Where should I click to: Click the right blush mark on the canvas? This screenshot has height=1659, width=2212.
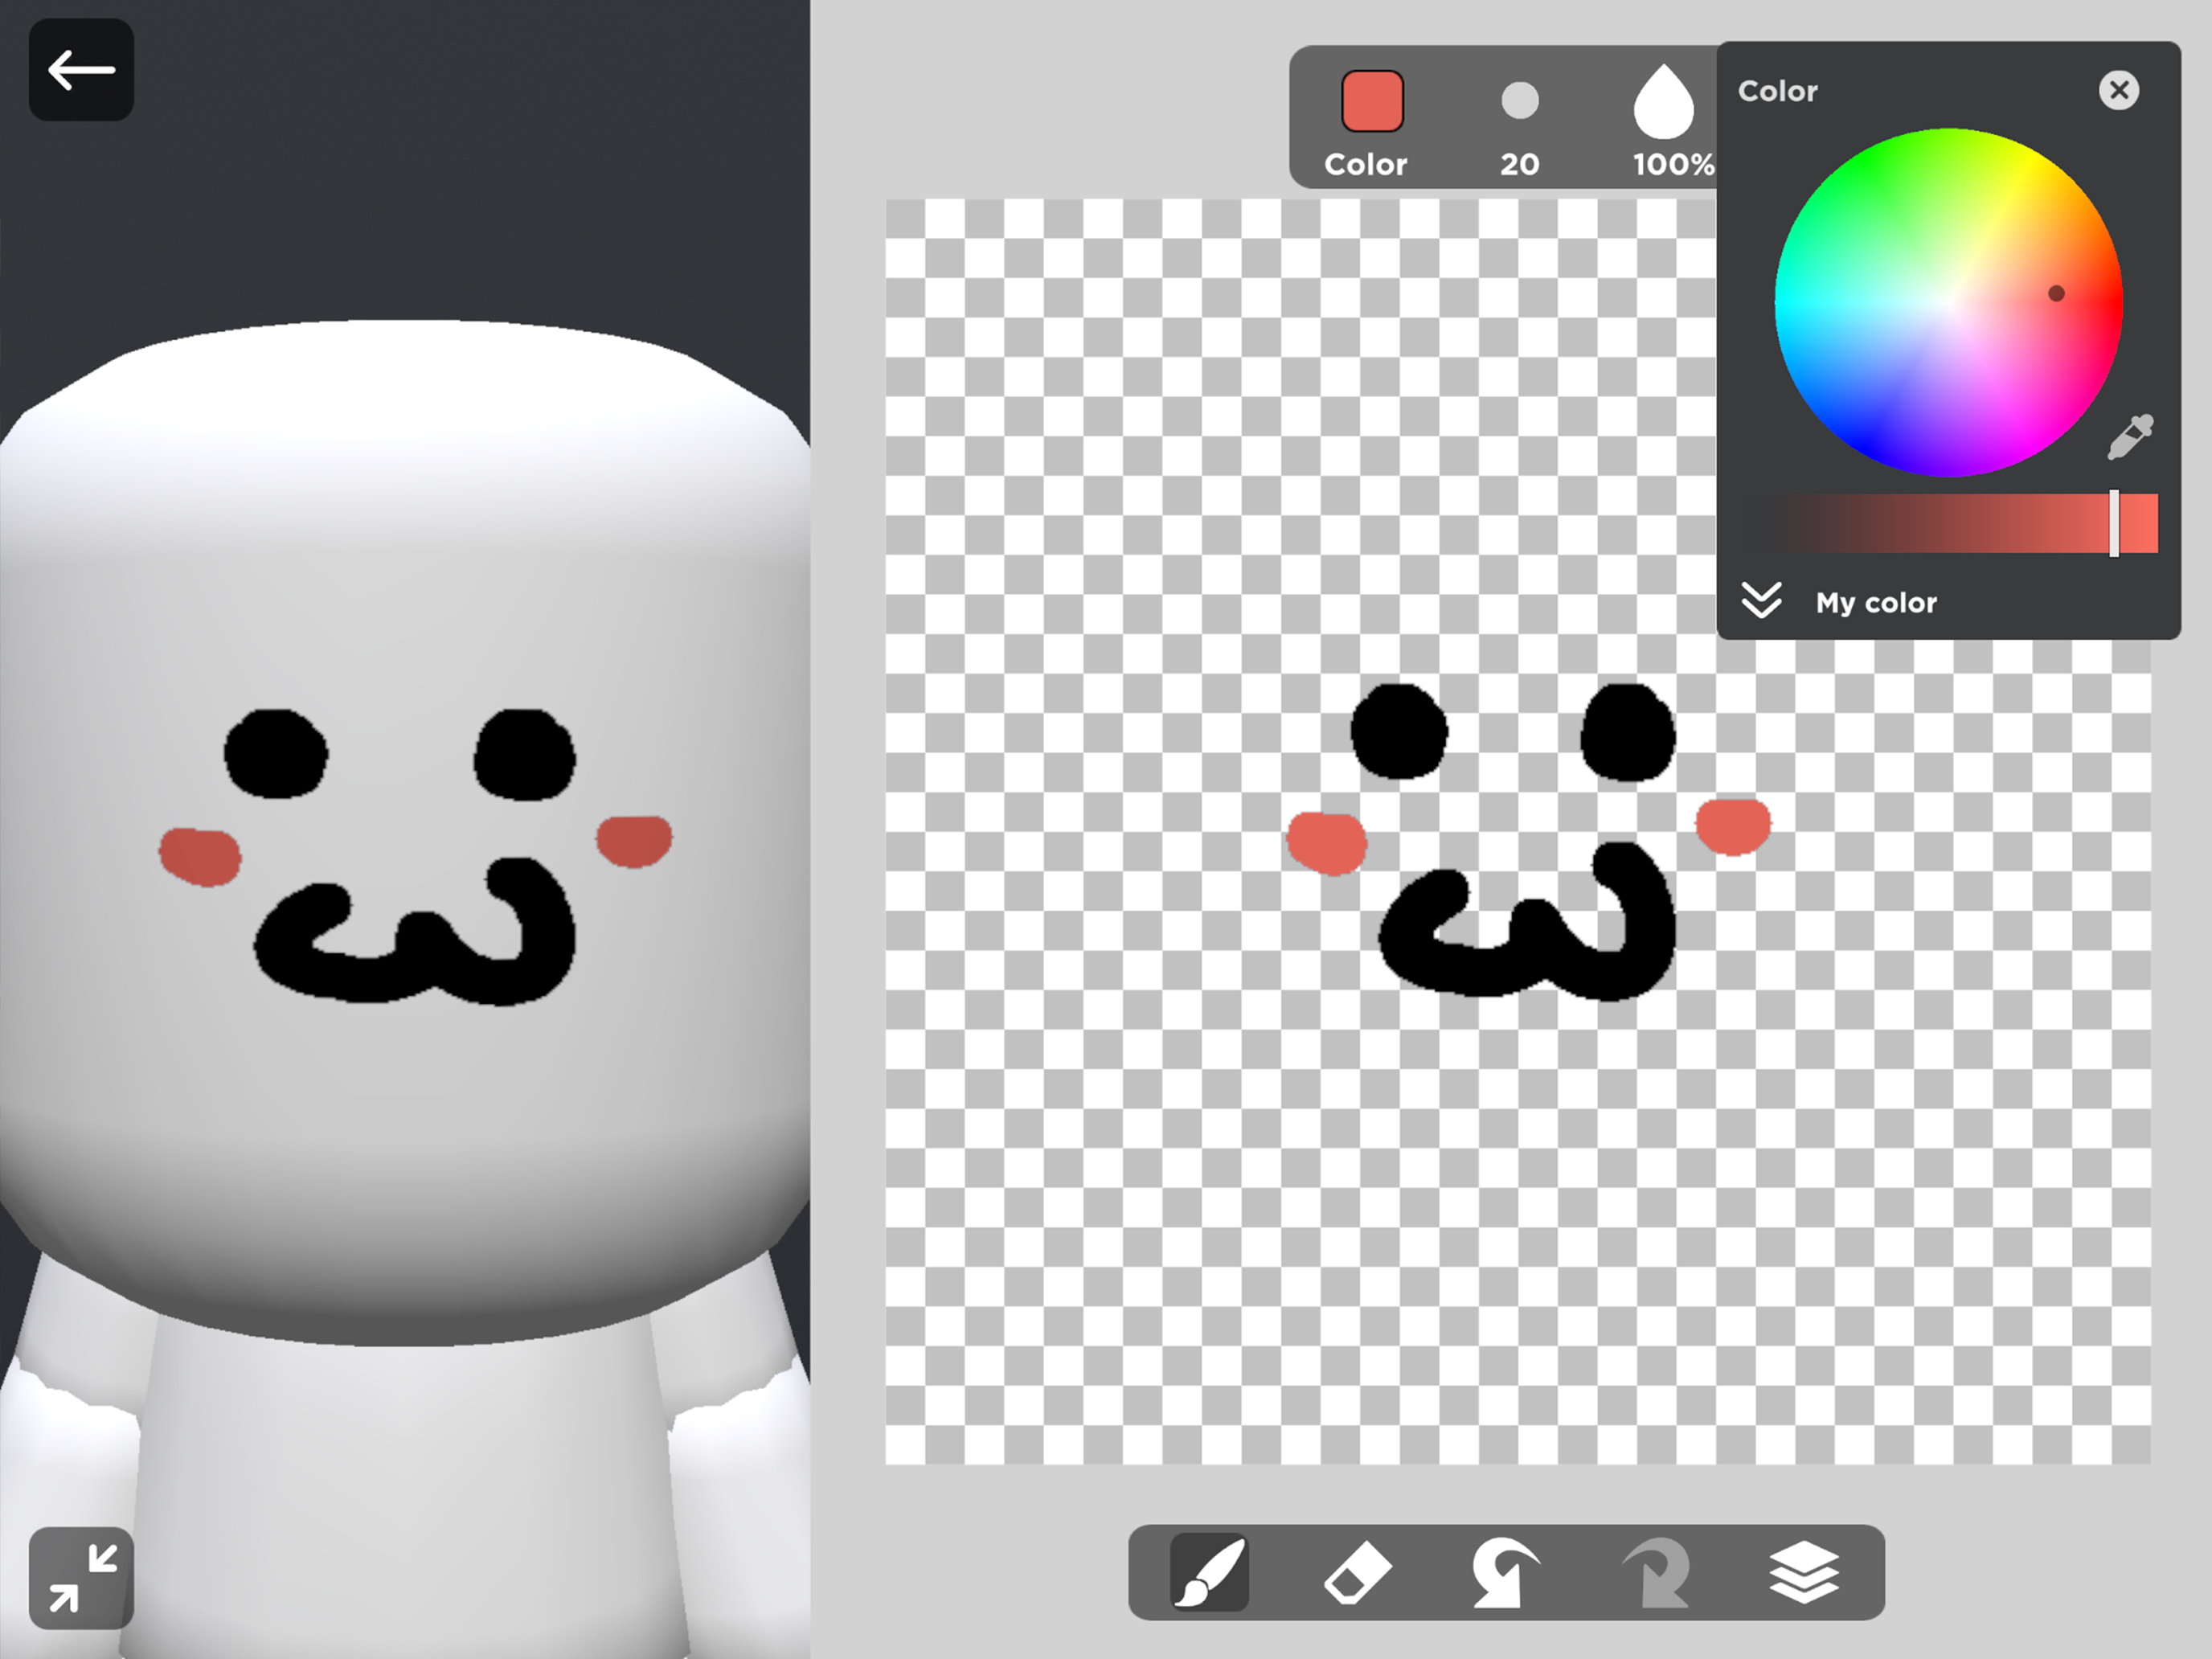[x=1733, y=826]
